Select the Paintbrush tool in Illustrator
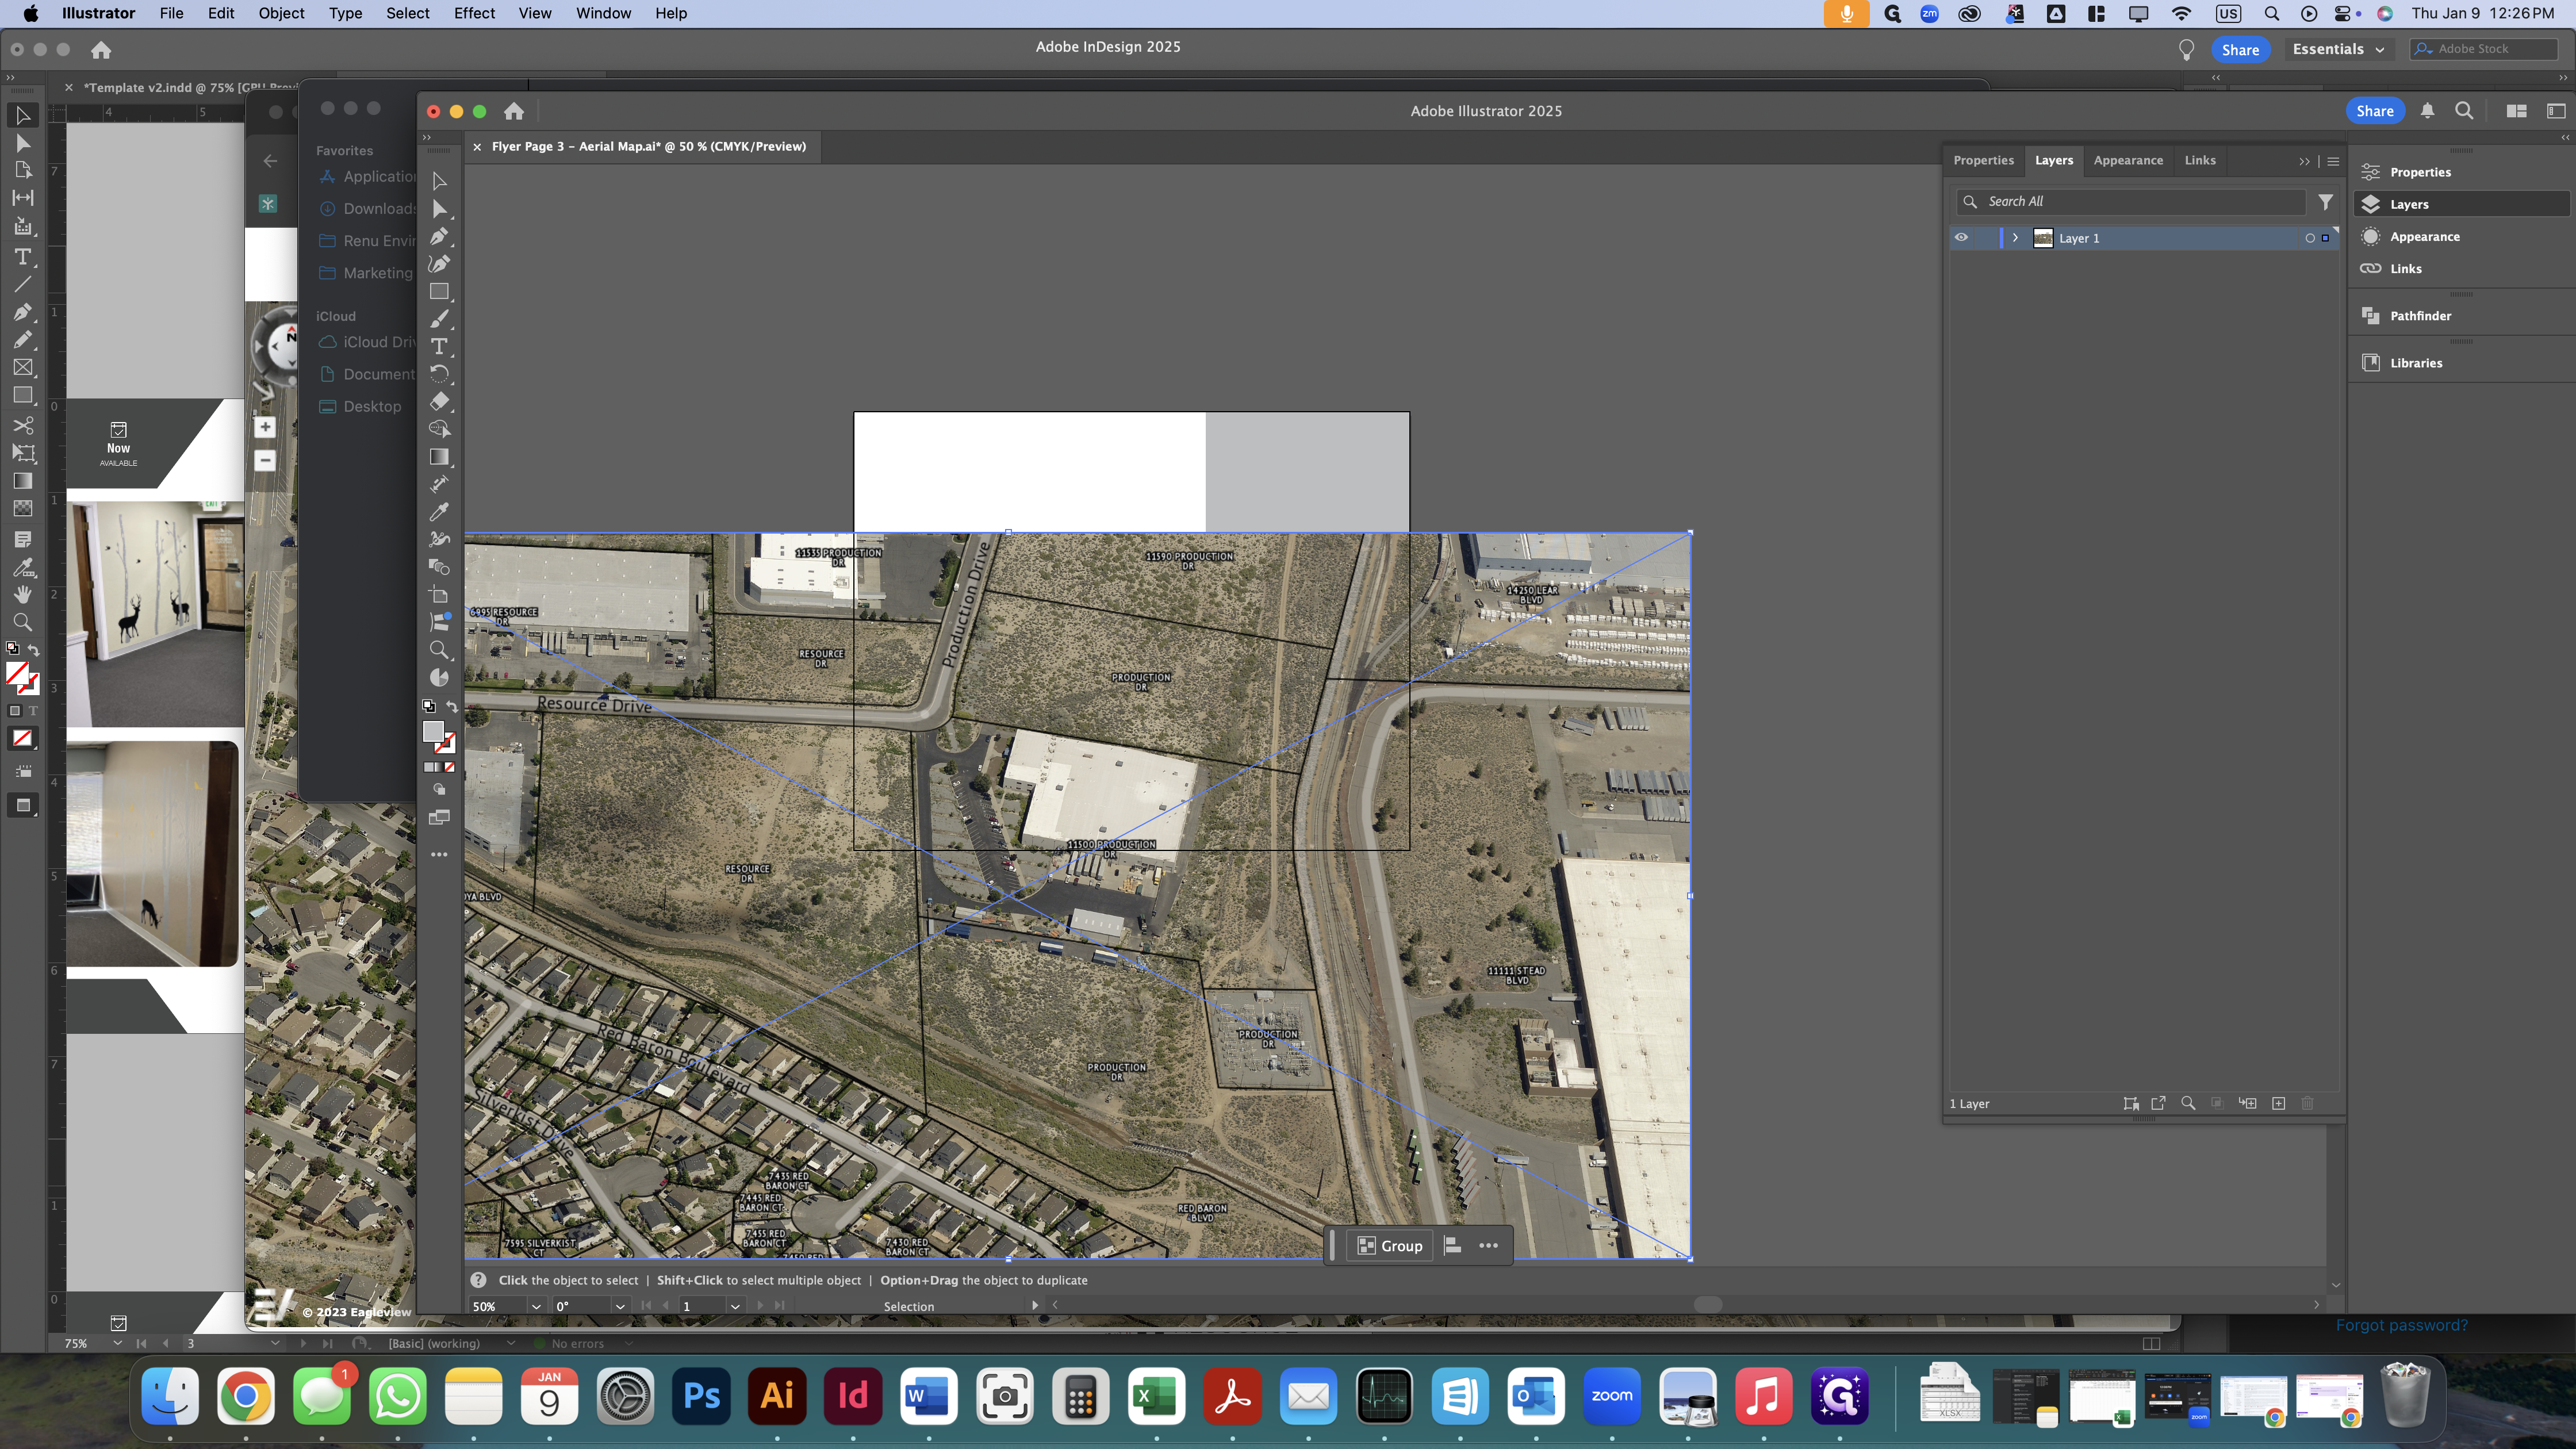 coord(439,319)
